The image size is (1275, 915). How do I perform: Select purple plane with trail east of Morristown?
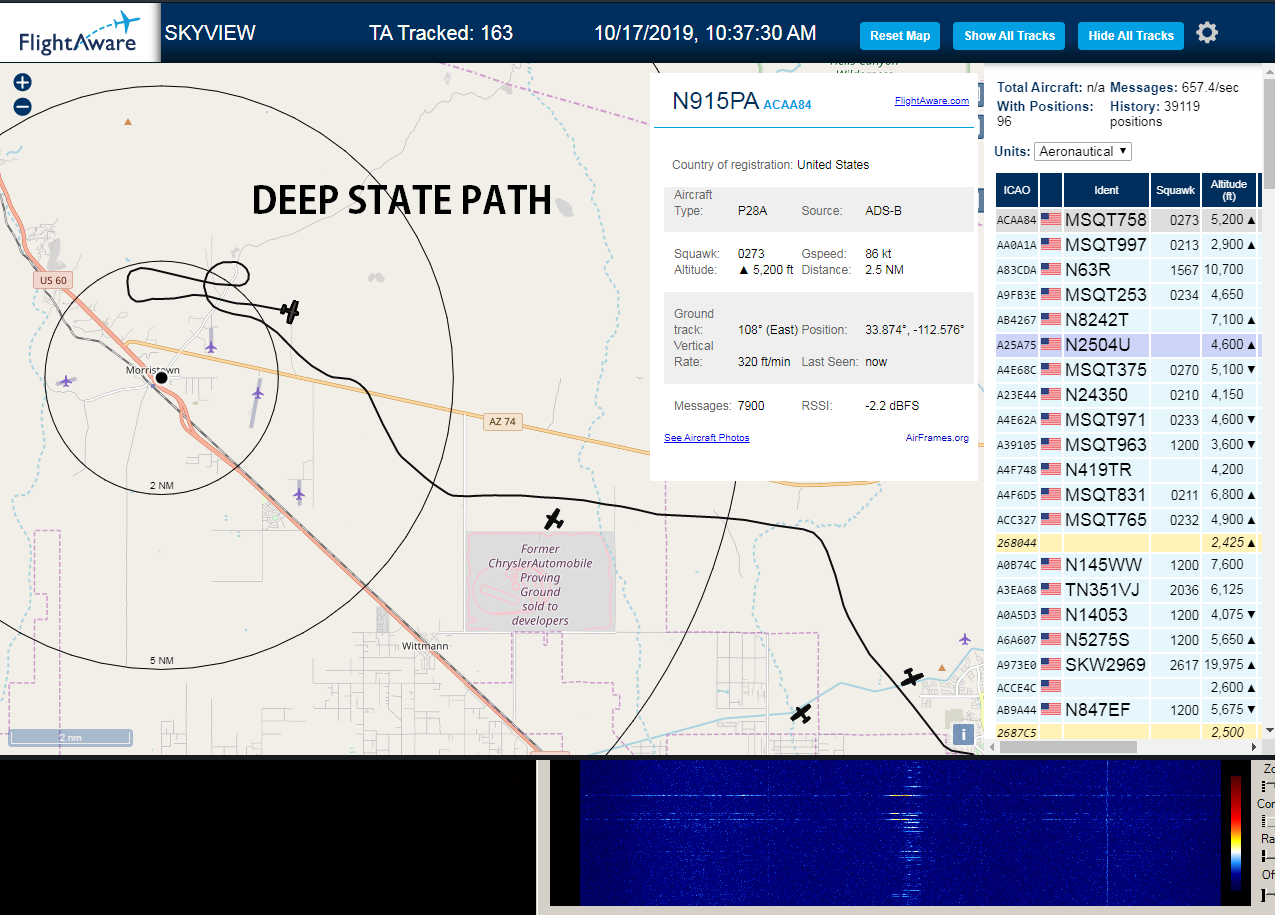click(x=257, y=393)
